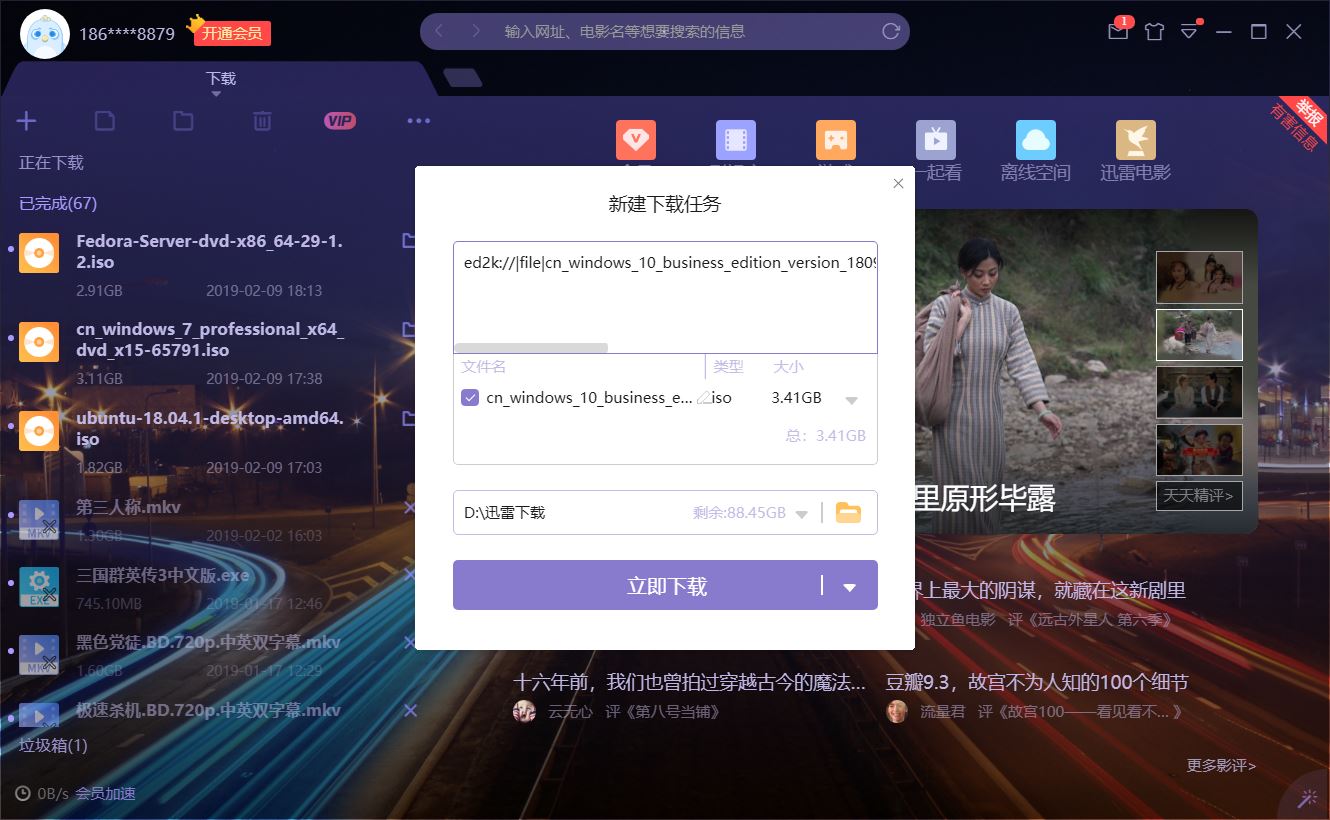Open the more options ellipsis icon

pos(418,120)
